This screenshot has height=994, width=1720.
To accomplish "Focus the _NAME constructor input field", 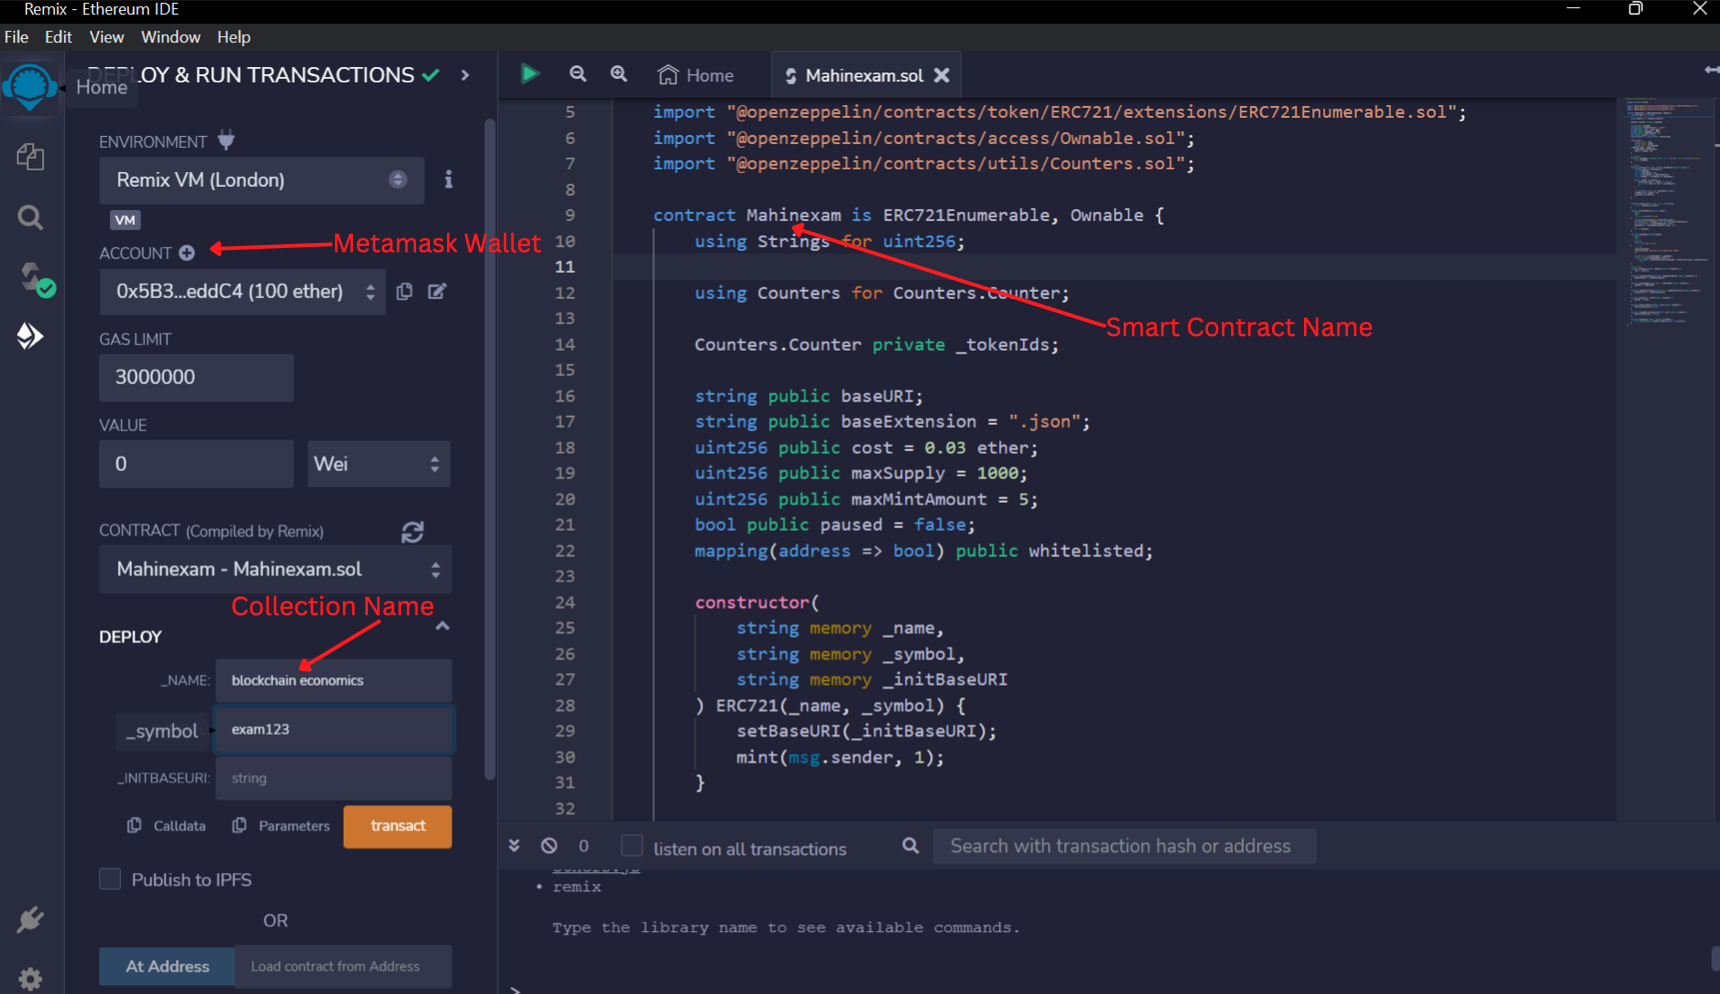I will click(x=333, y=680).
